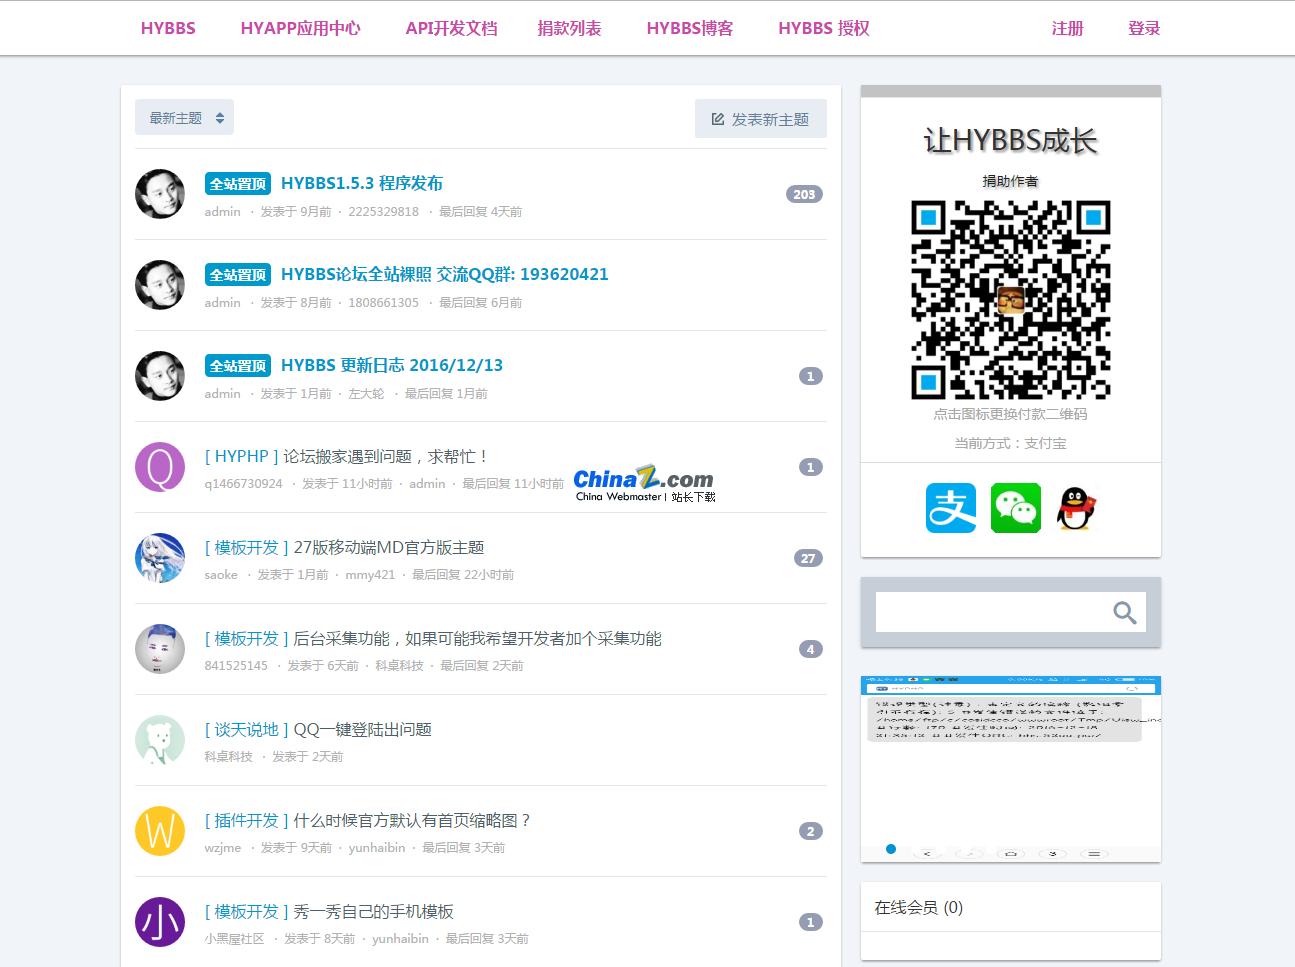
Task: Click username wzjme
Action: tap(223, 848)
